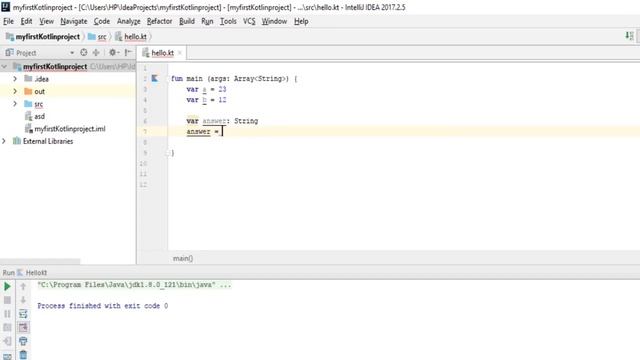
Task: Click line number 7 in the gutter
Action: (x=144, y=131)
